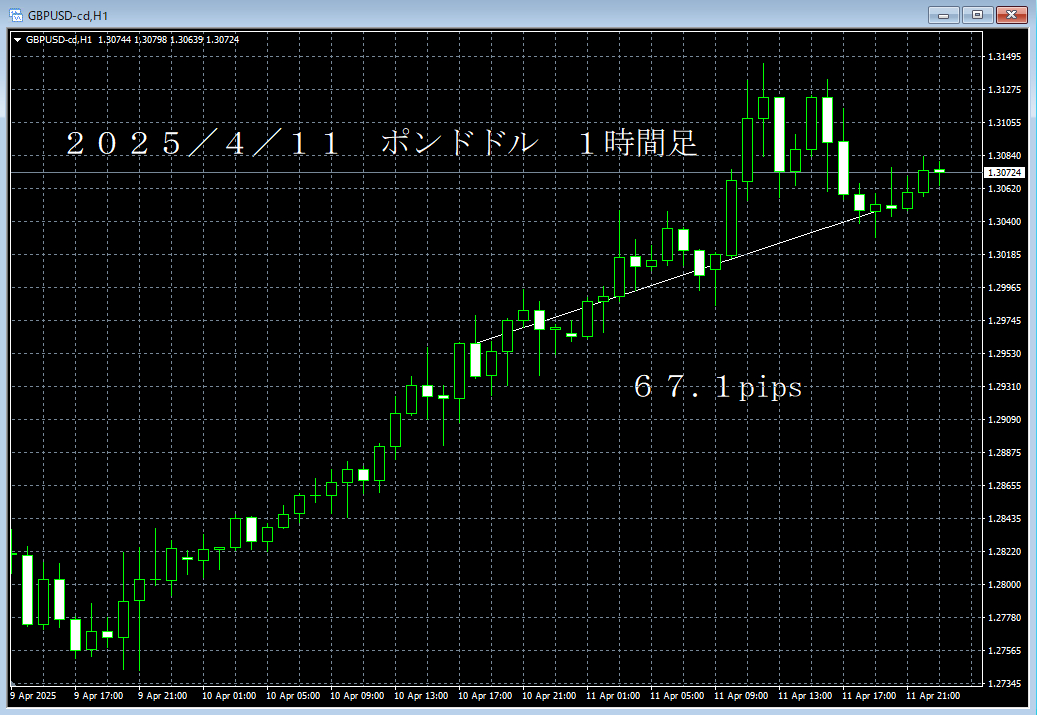Click the current Bid price tag 1.30724
The height and width of the screenshot is (715, 1037).
pyautogui.click(x=1003, y=172)
